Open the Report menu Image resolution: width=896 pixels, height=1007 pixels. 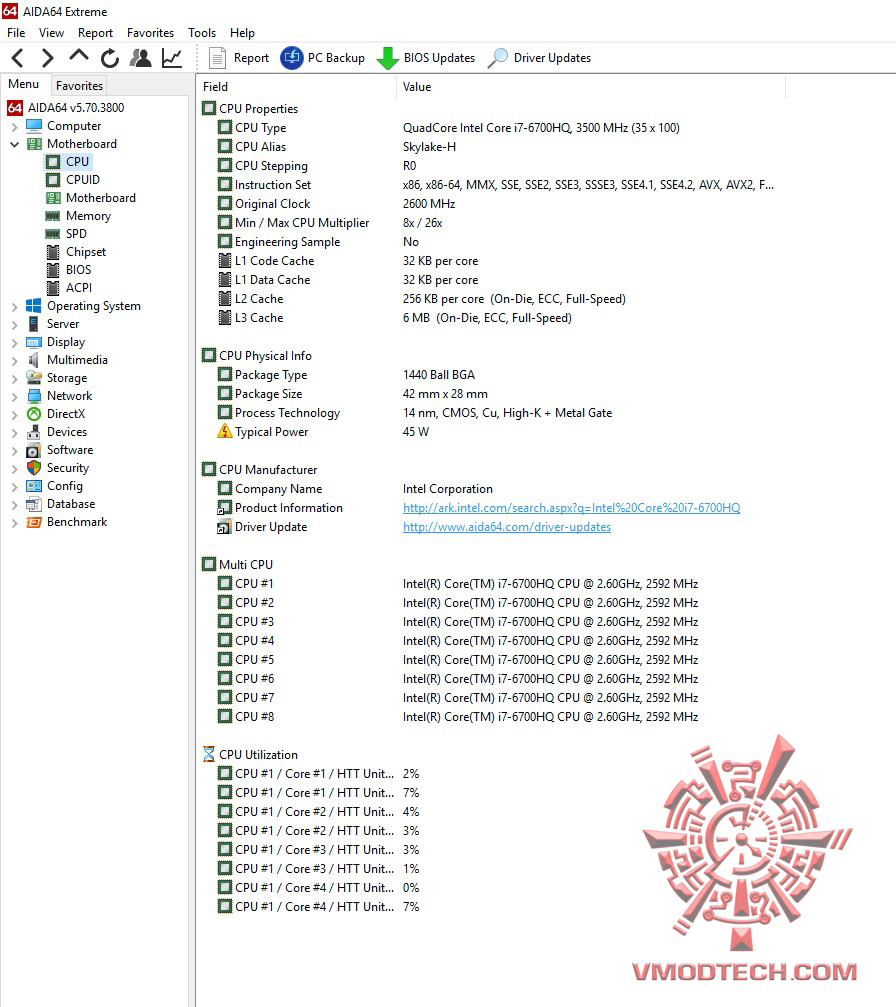95,33
